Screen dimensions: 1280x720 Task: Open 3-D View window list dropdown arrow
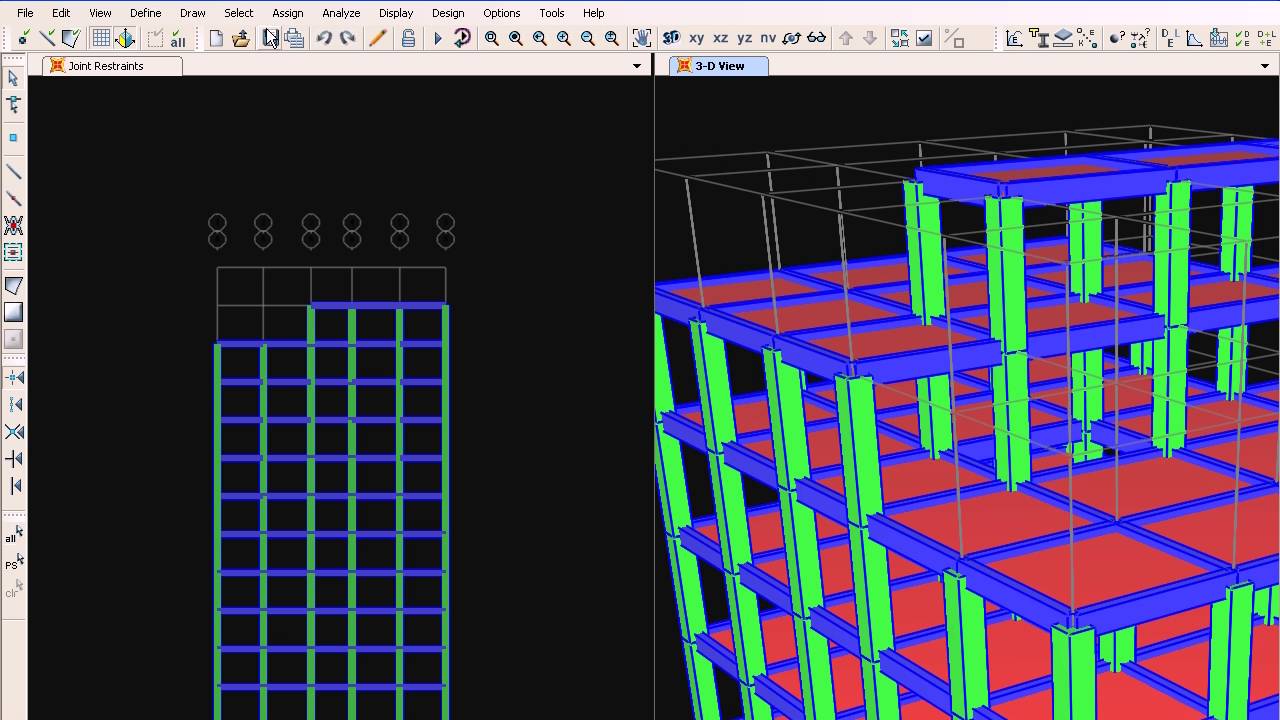(1265, 66)
